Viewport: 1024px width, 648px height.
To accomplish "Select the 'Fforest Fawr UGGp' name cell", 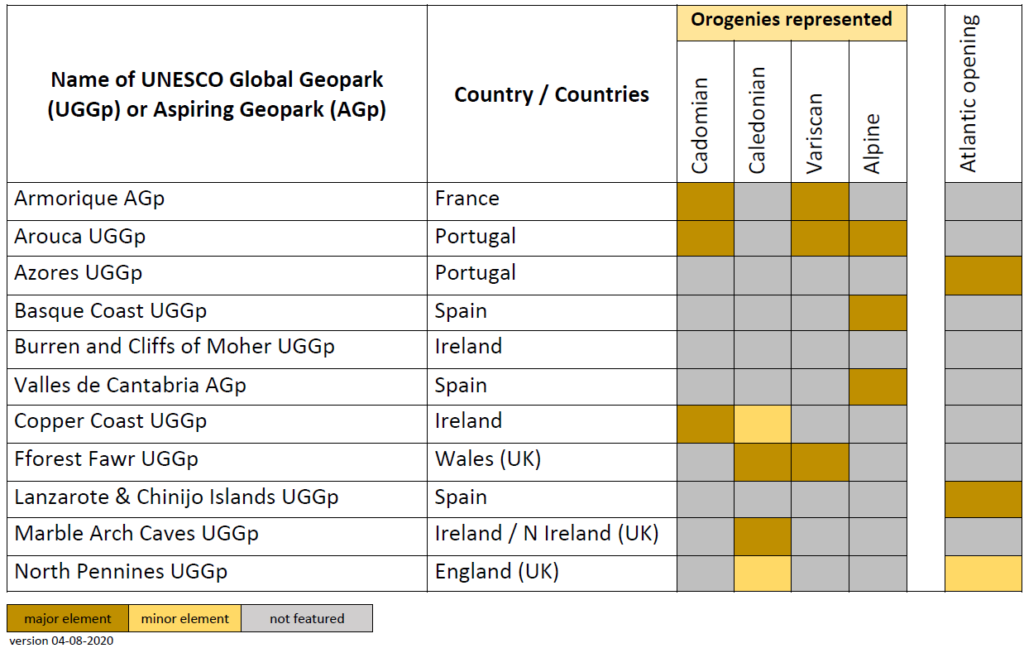I will 217,462.
